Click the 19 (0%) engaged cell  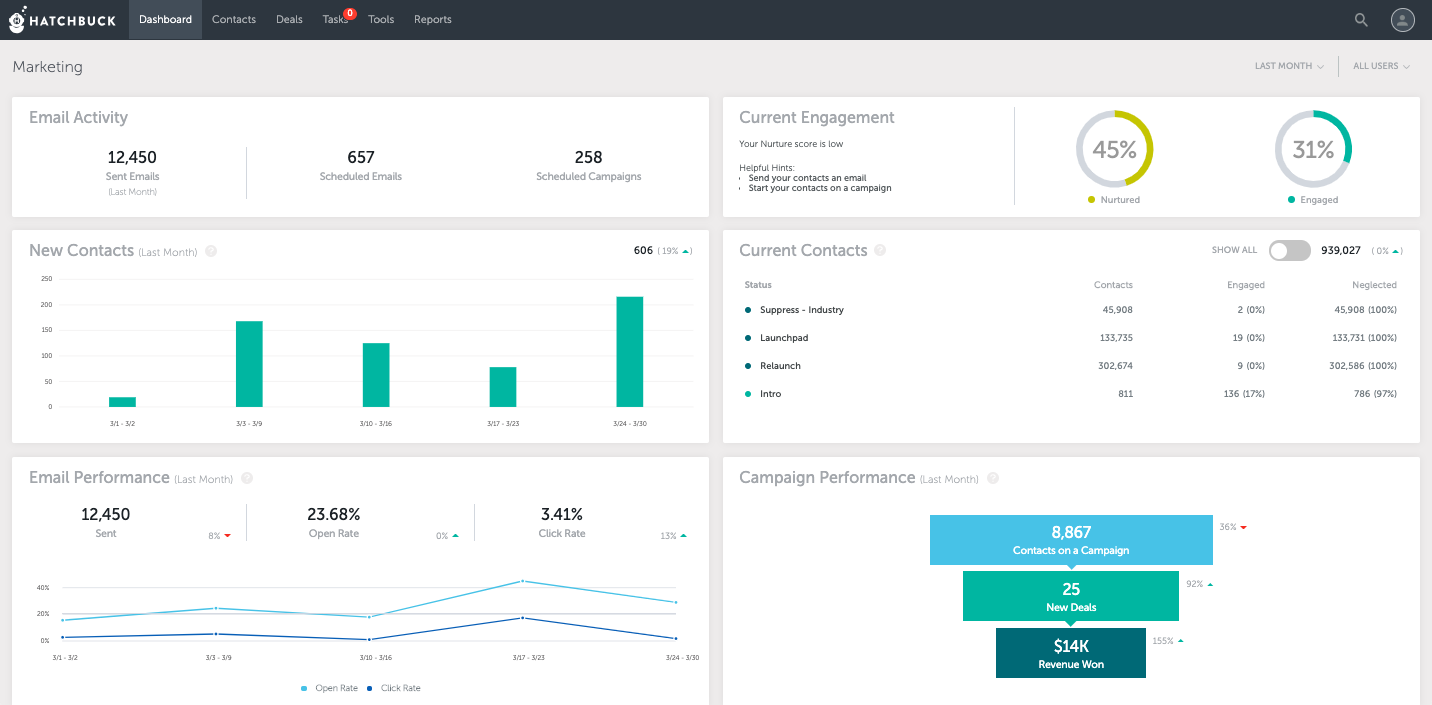pyautogui.click(x=1249, y=338)
